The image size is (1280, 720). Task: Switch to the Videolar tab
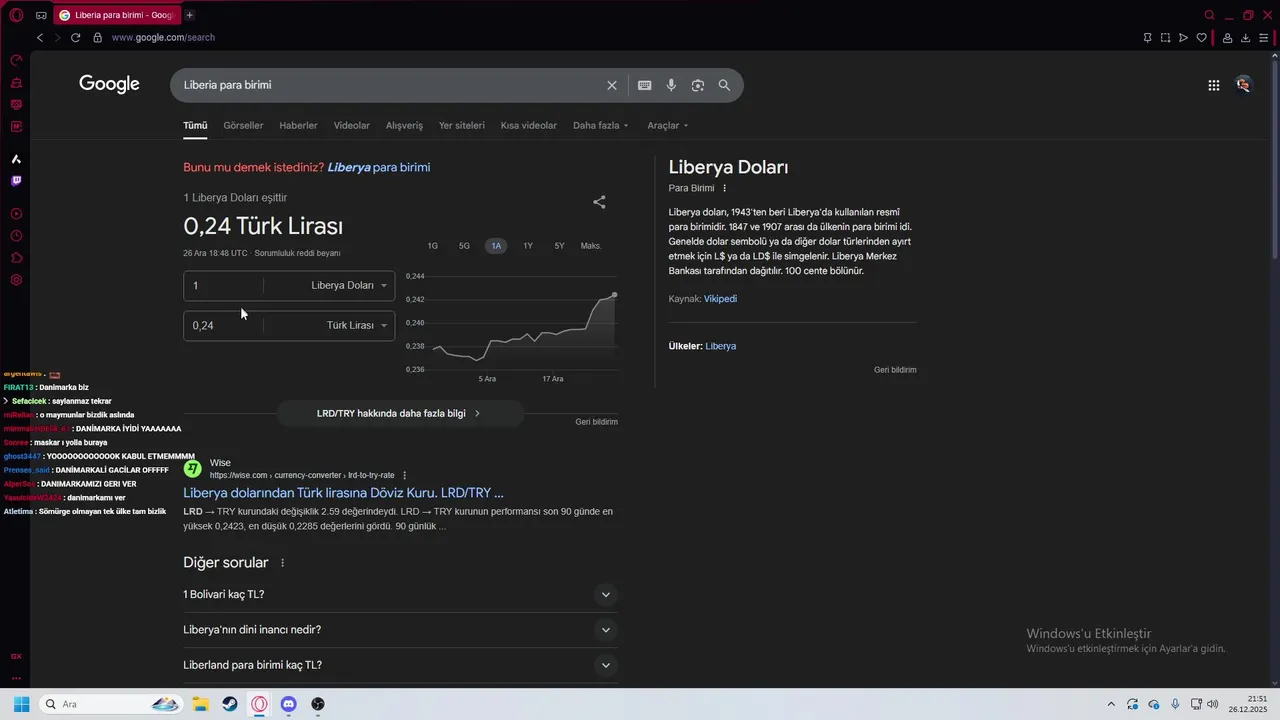[x=352, y=125]
